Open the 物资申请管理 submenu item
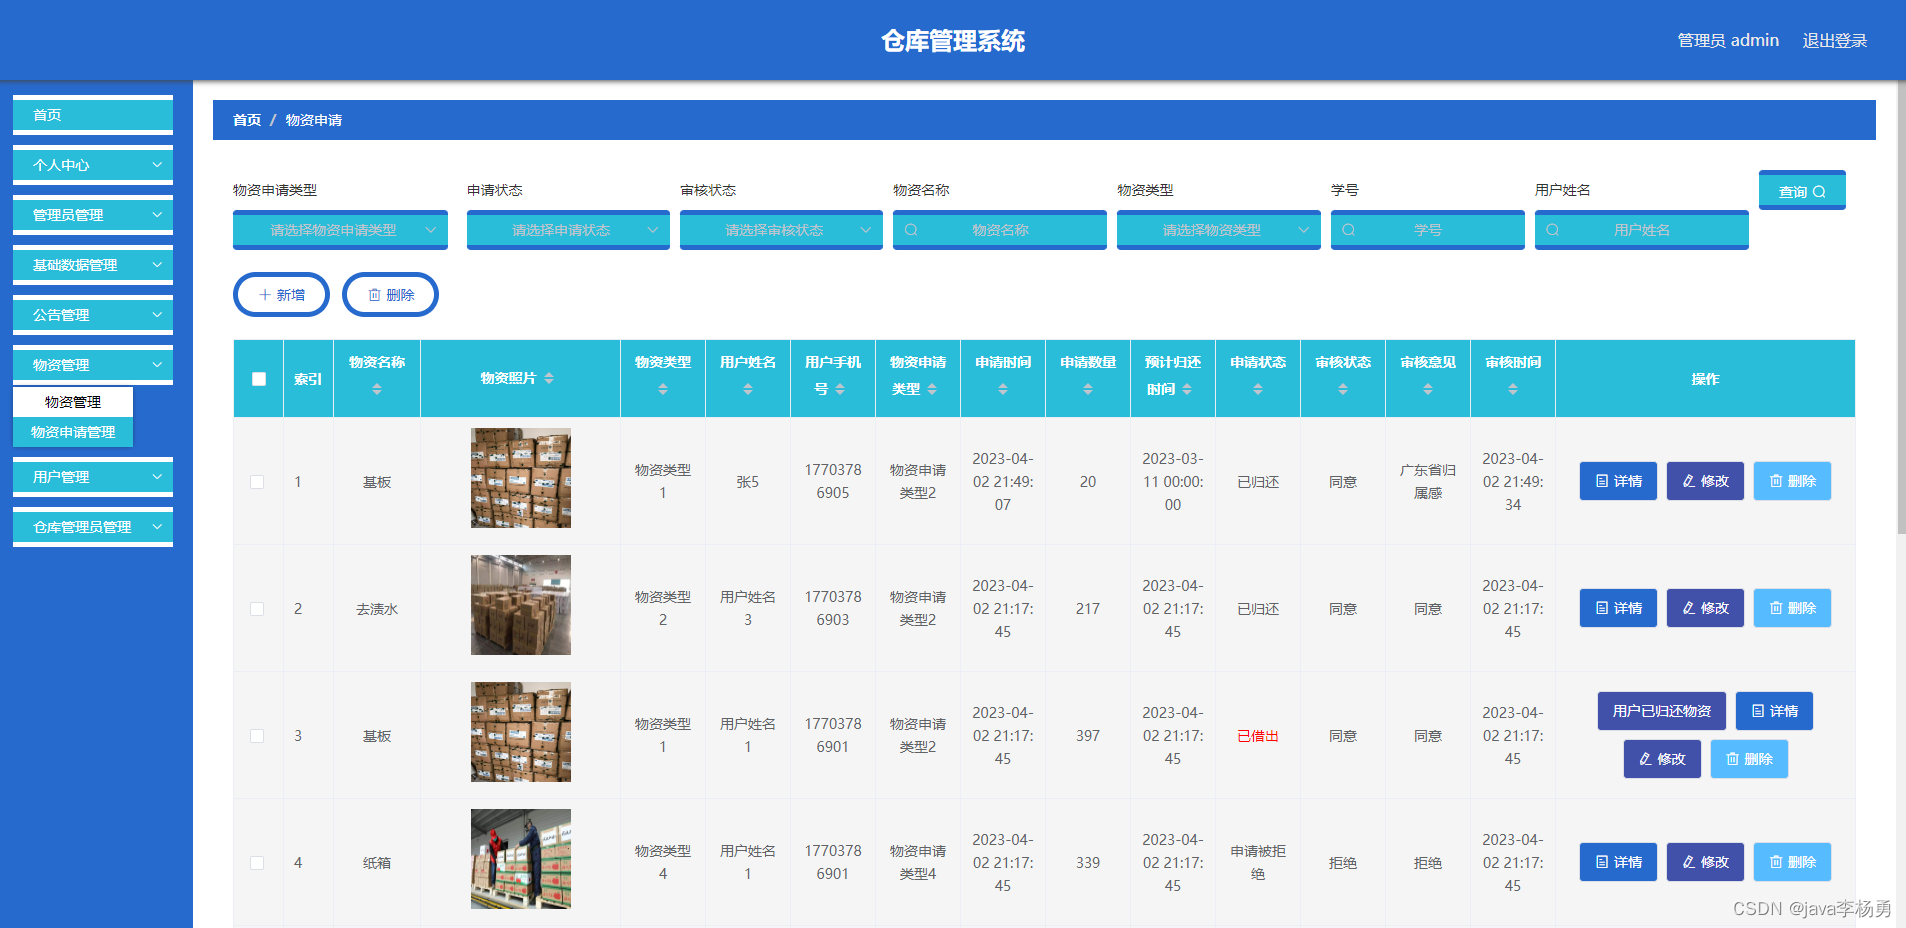The width and height of the screenshot is (1906, 928). 73,432
